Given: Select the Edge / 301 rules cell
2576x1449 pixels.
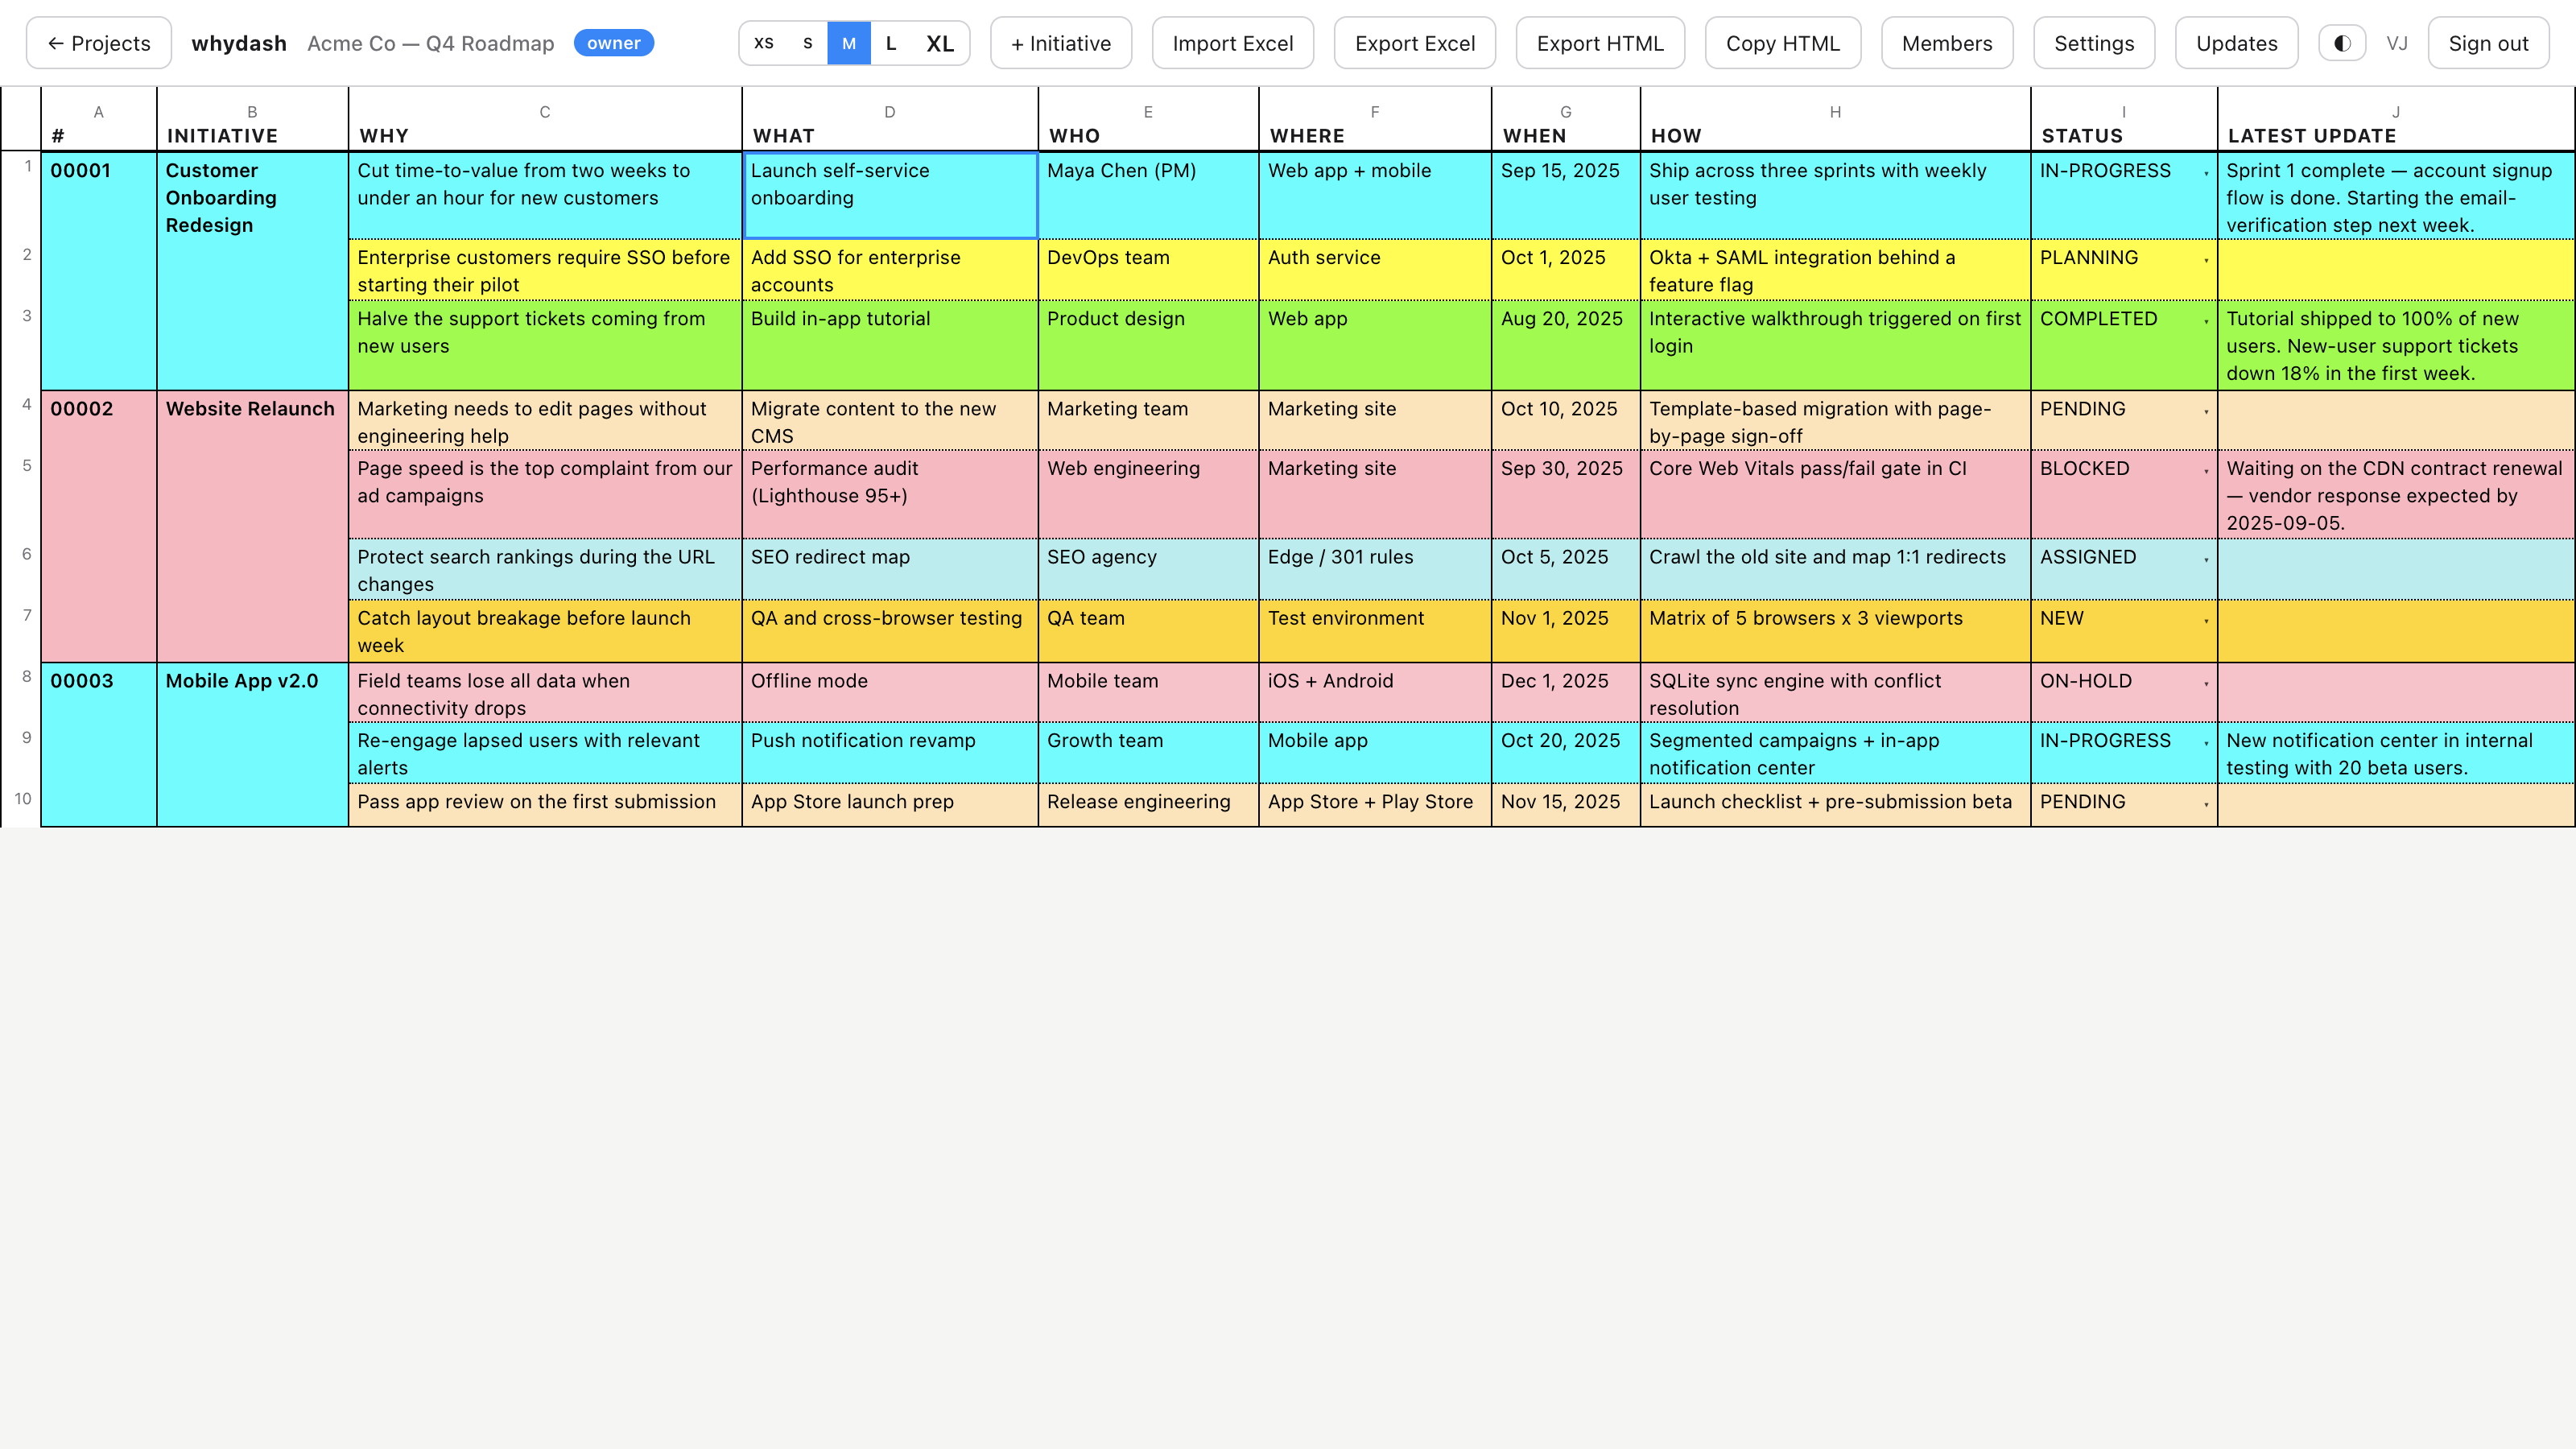Looking at the screenshot, I should pos(1374,569).
